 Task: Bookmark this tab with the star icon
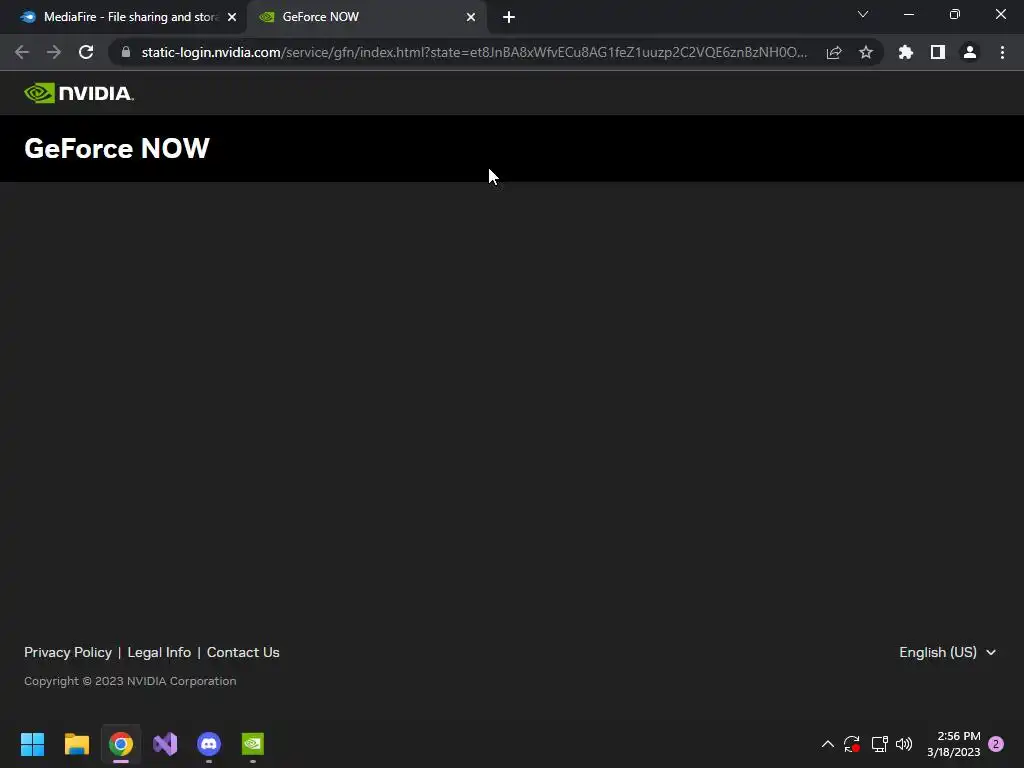(x=866, y=52)
